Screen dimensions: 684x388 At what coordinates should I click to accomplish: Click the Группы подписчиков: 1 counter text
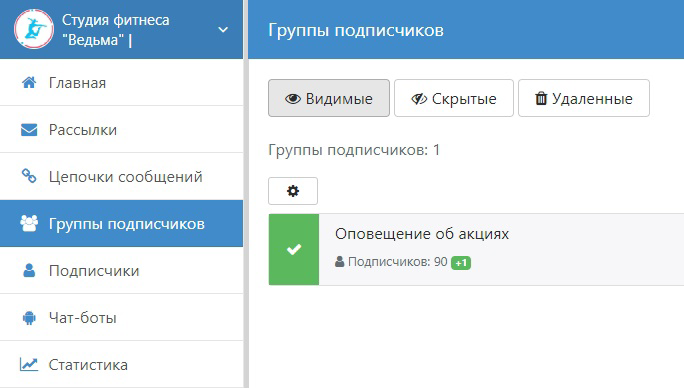pos(354,150)
